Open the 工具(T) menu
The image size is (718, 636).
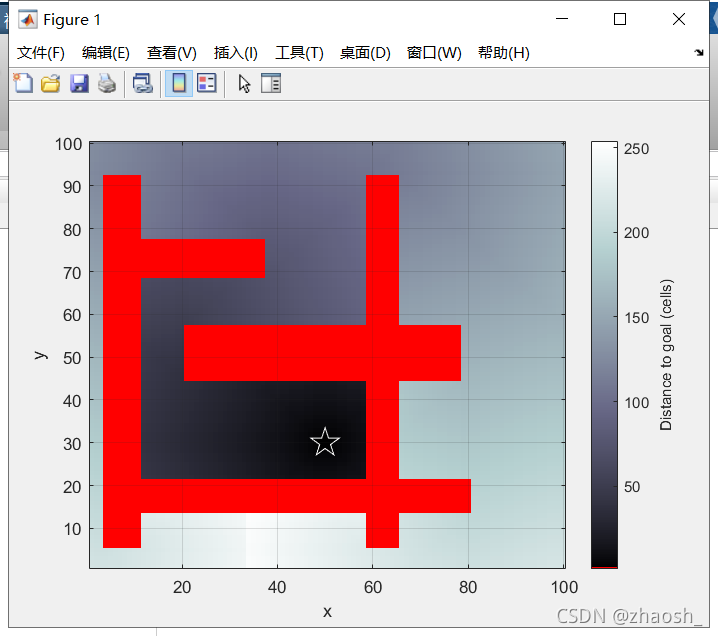coord(299,53)
